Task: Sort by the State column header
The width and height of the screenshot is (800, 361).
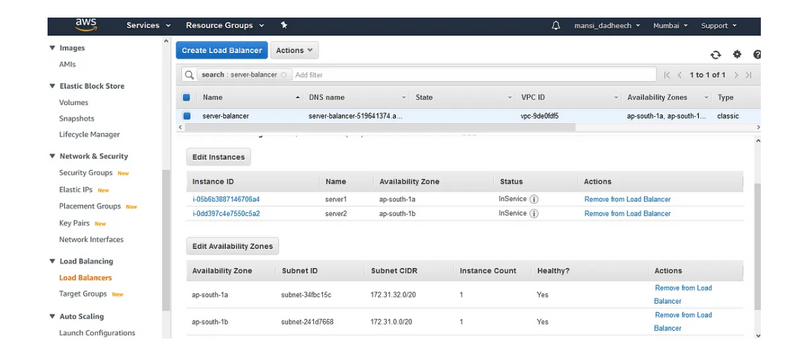Action: (x=424, y=97)
